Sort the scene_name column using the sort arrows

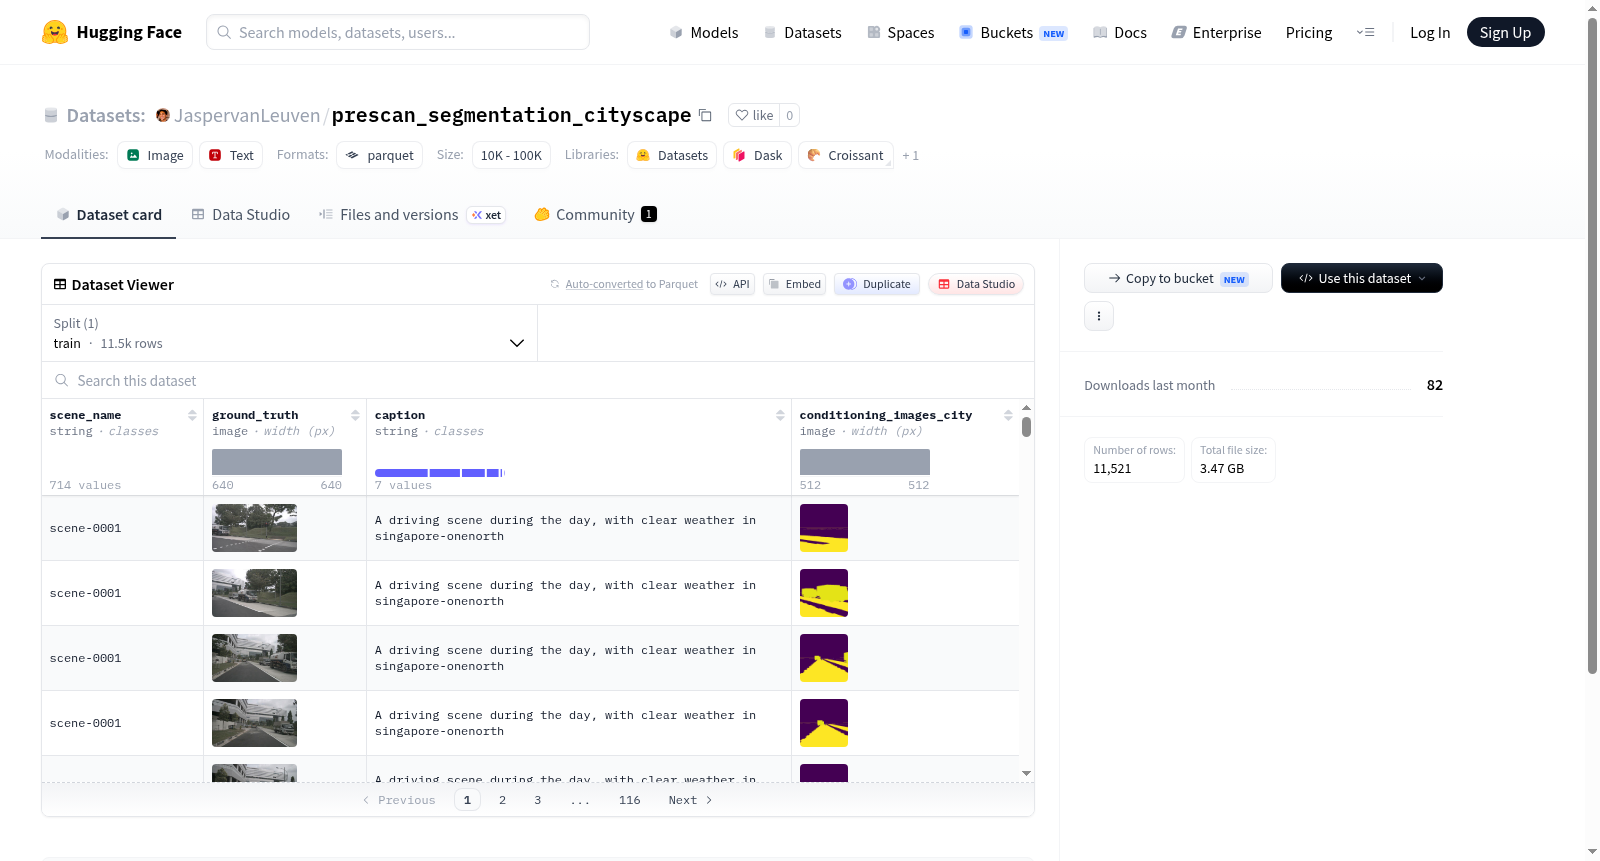click(192, 415)
